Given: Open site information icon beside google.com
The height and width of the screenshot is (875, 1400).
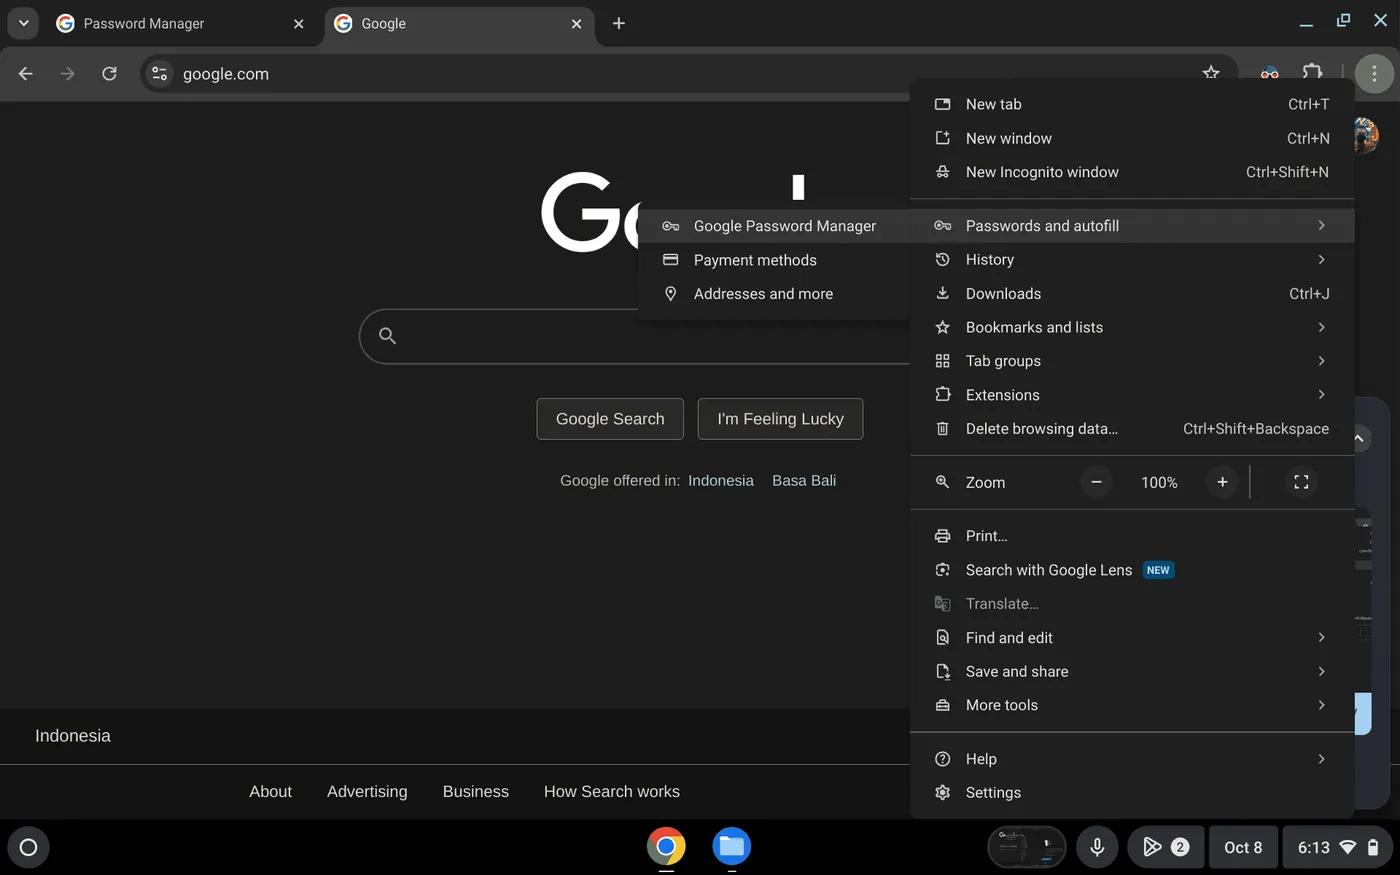Looking at the screenshot, I should pyautogui.click(x=159, y=74).
